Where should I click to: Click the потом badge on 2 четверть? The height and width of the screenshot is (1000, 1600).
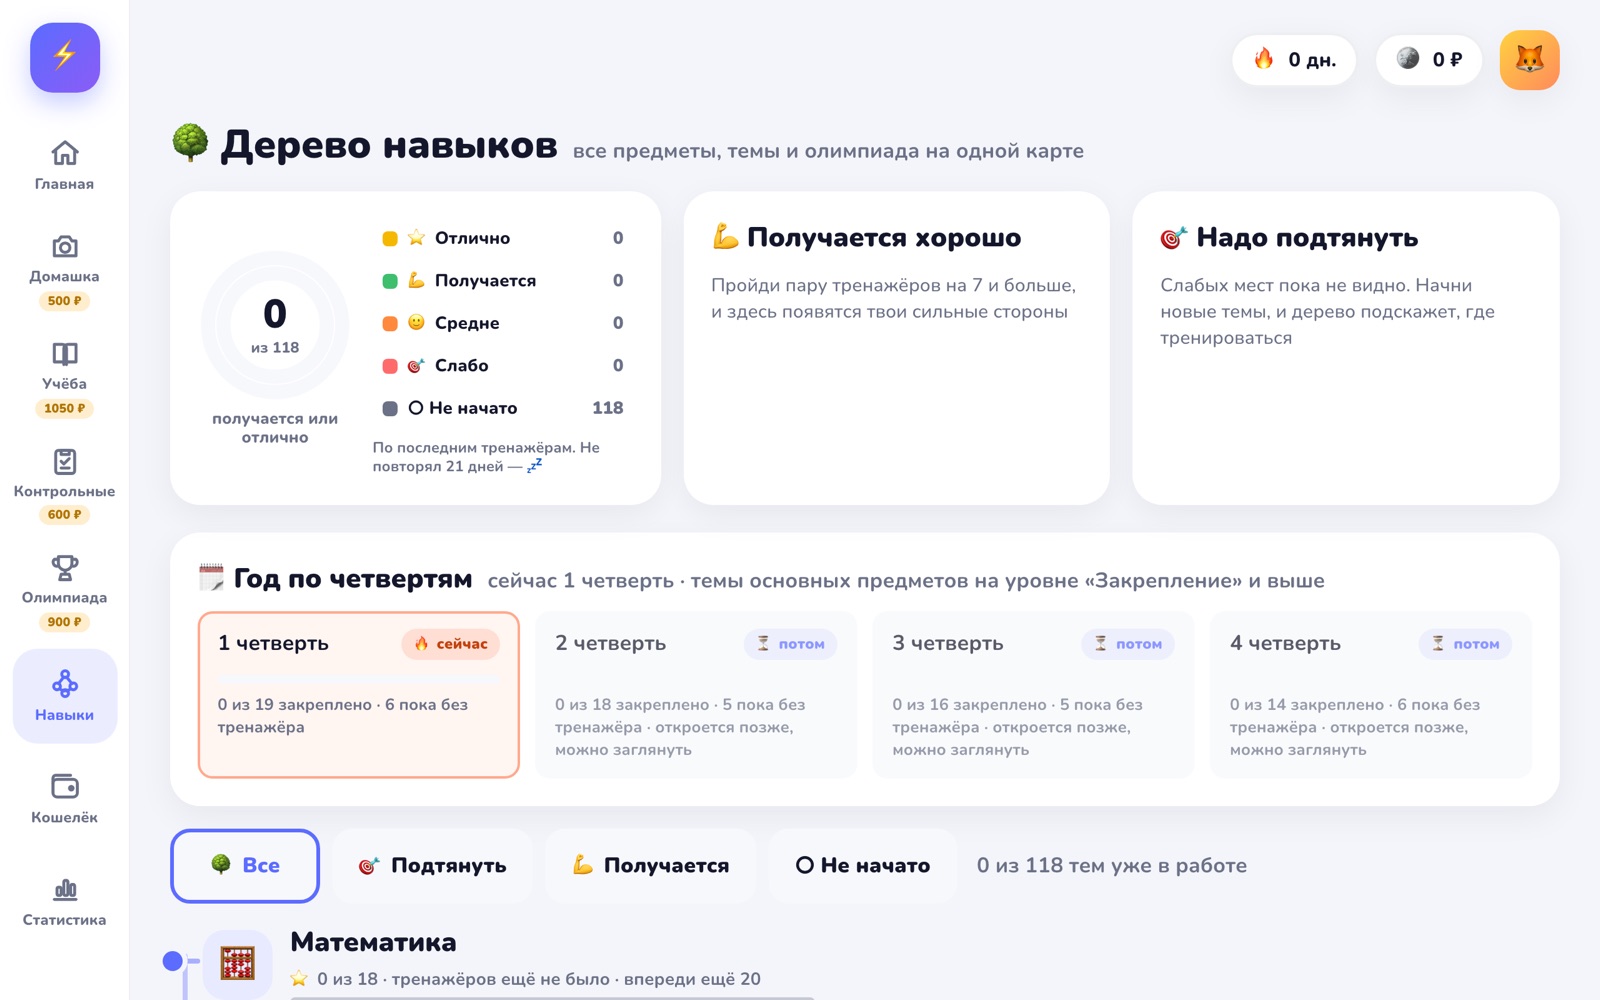click(x=790, y=644)
